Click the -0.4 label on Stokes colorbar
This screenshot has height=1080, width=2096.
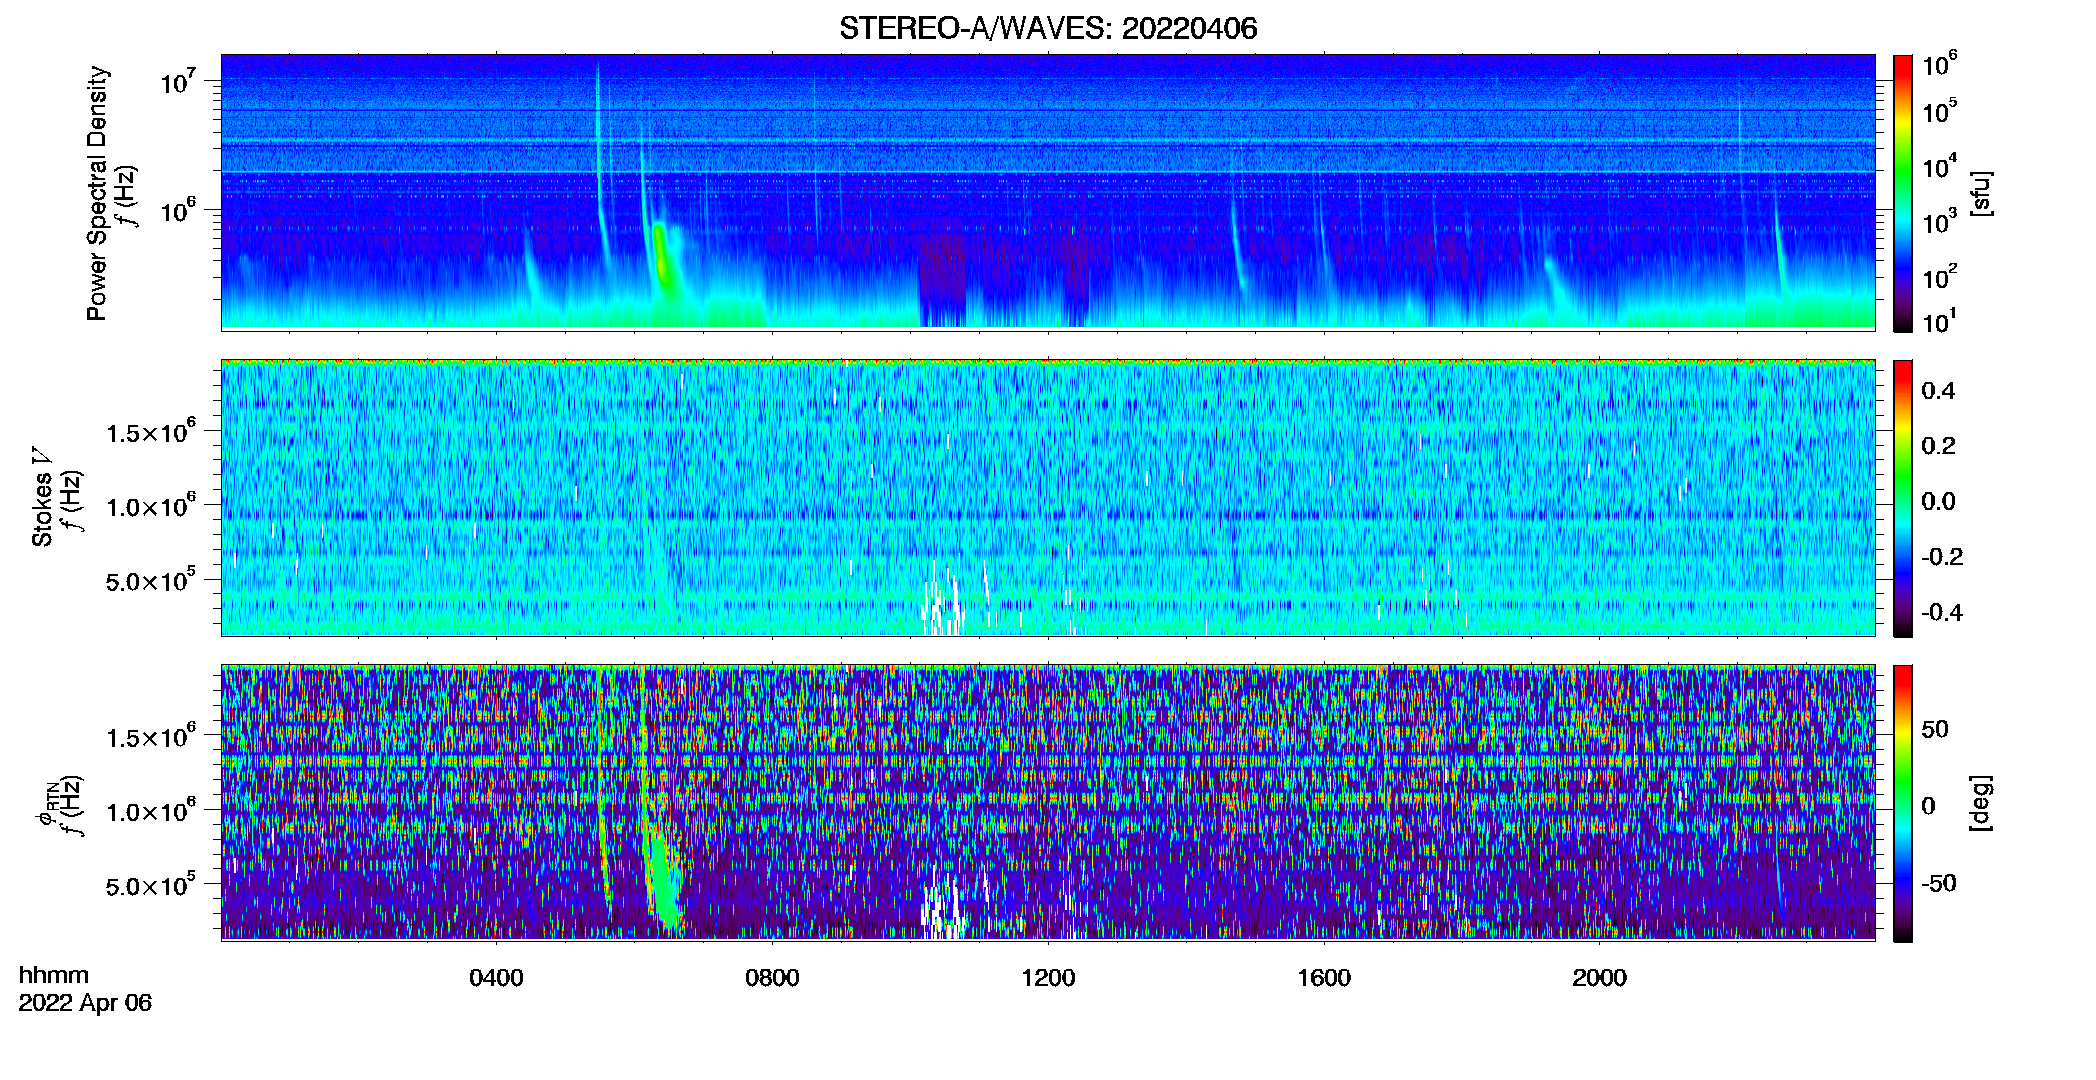(1942, 612)
